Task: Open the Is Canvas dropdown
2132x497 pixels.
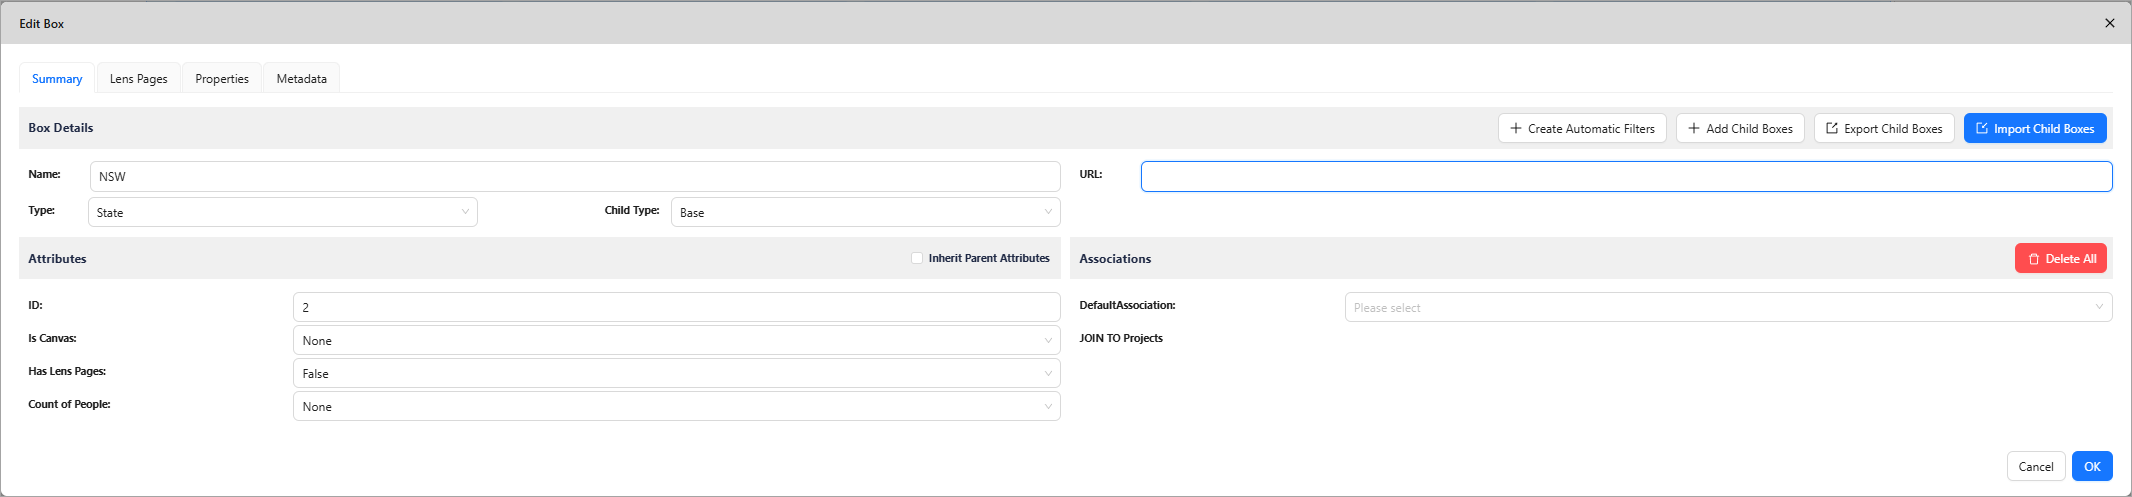Action: coord(677,340)
